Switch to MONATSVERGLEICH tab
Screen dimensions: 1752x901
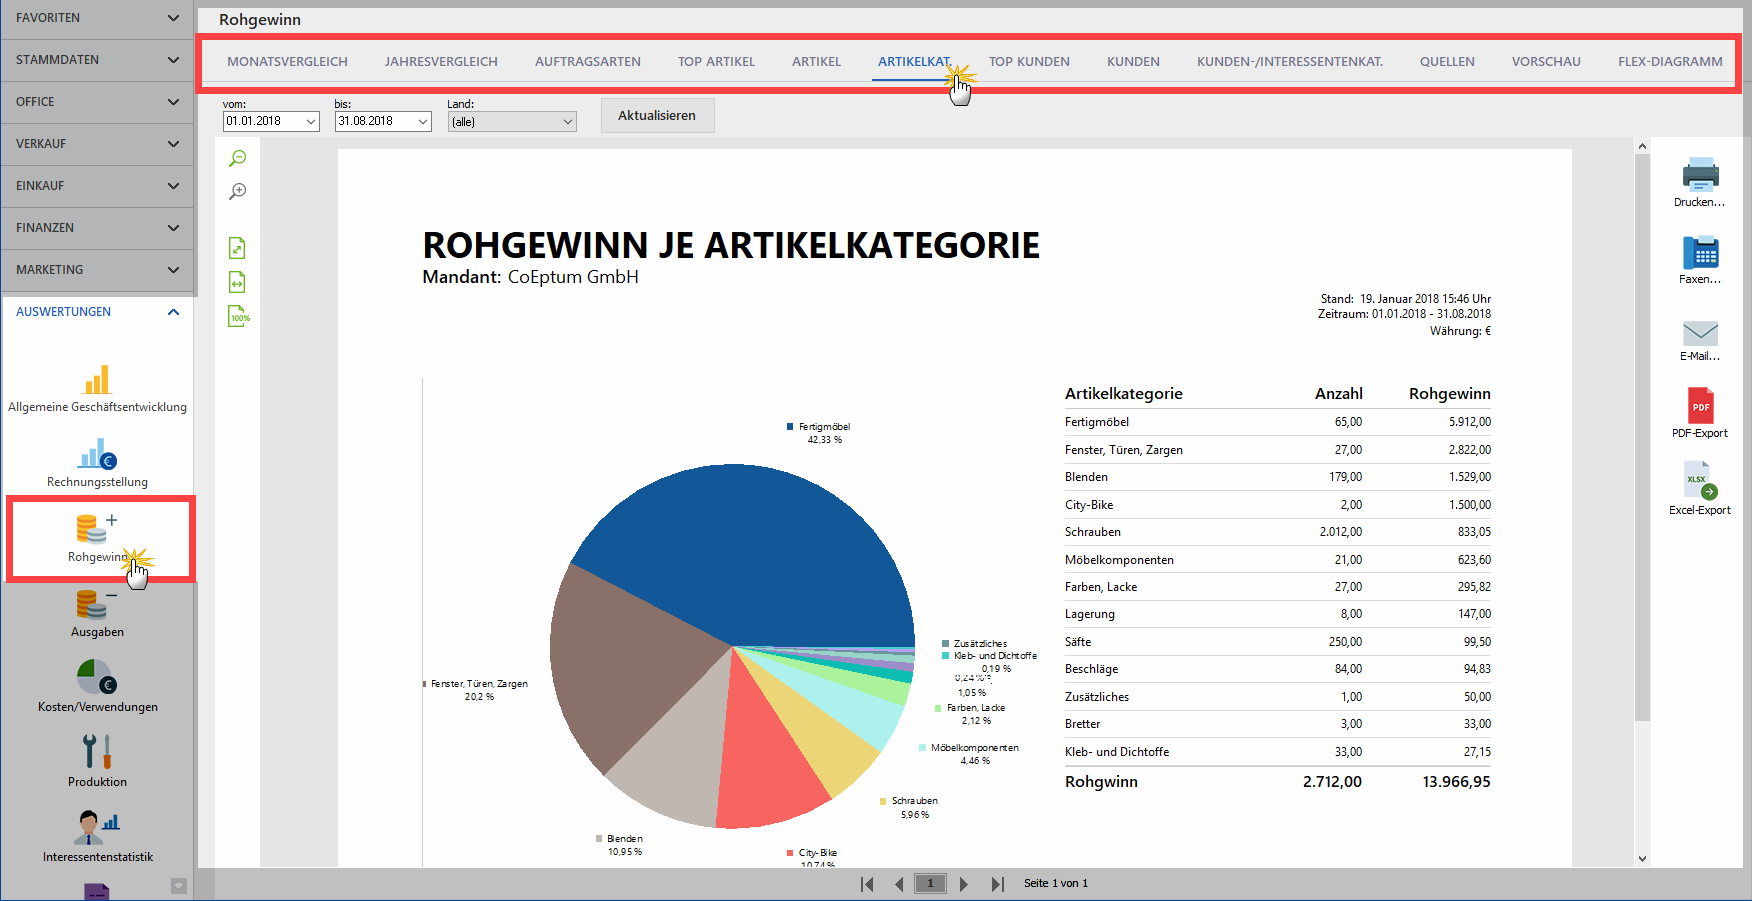(x=287, y=62)
